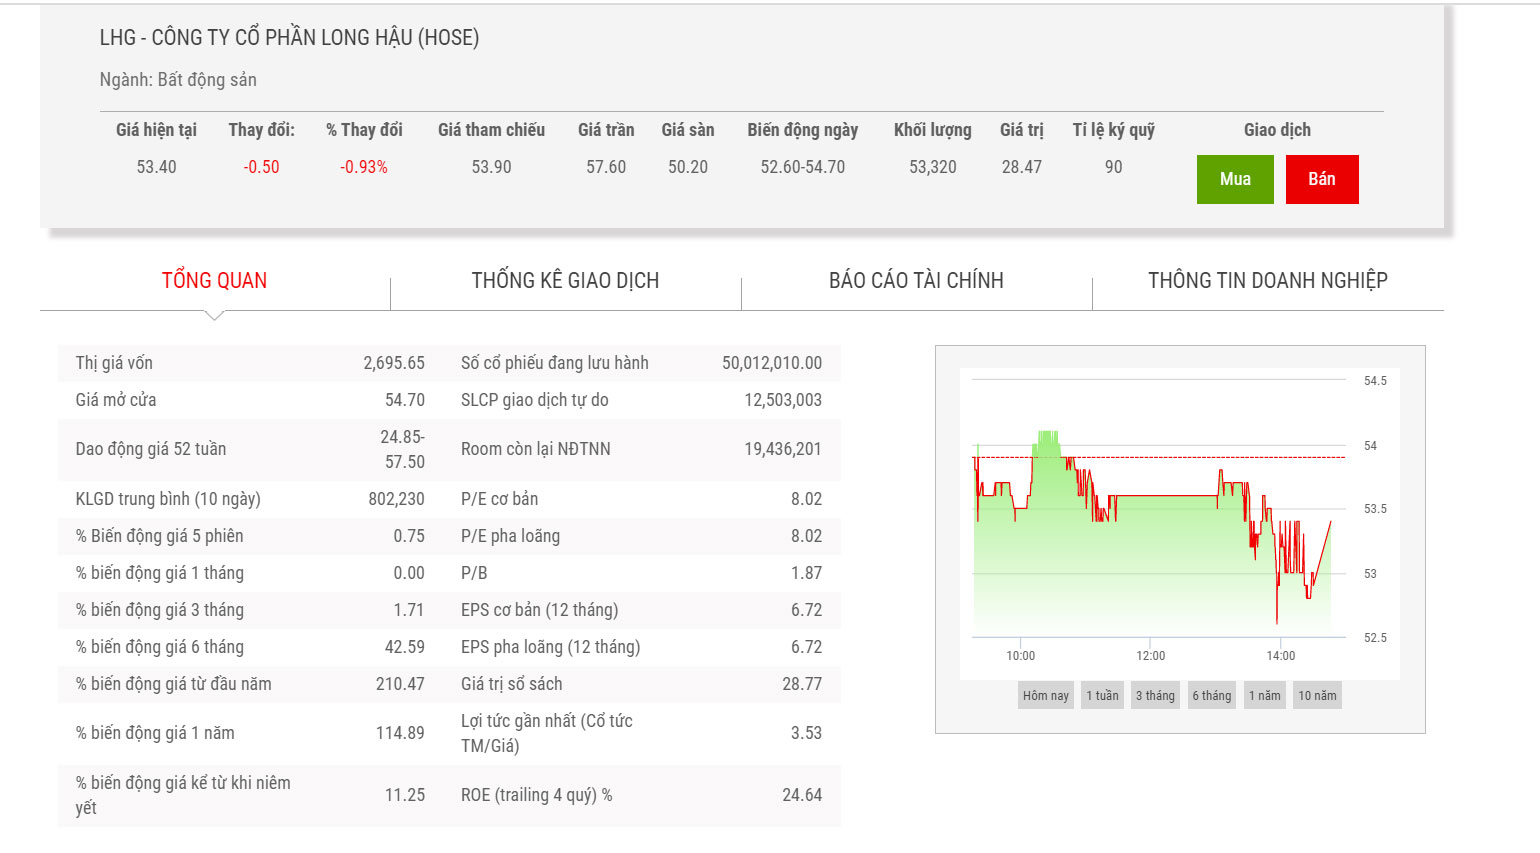Select the ROE (trailing 4 quý) row
Image resolution: width=1540 pixels, height=853 pixels.
click(640, 795)
